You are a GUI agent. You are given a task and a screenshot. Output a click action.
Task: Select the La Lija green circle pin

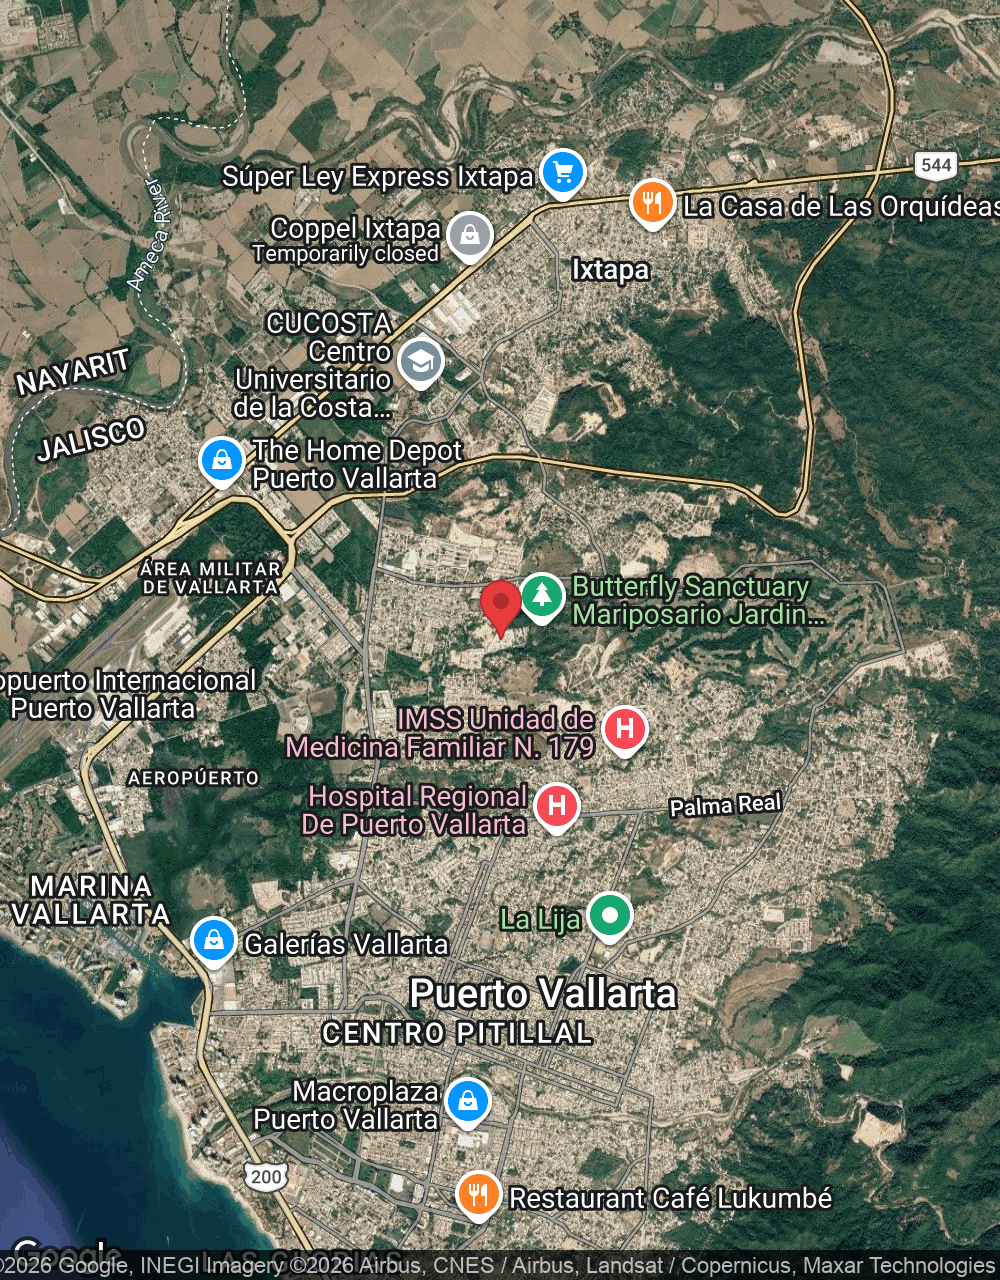(x=609, y=916)
